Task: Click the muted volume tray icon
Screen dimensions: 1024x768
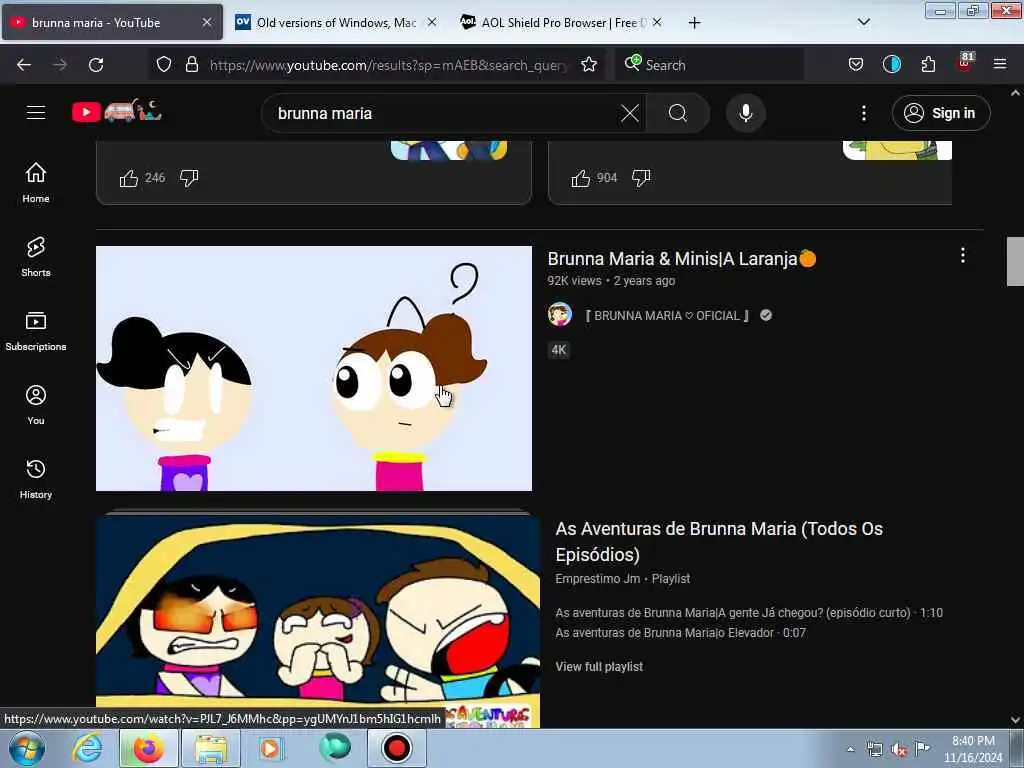Action: 899,750
